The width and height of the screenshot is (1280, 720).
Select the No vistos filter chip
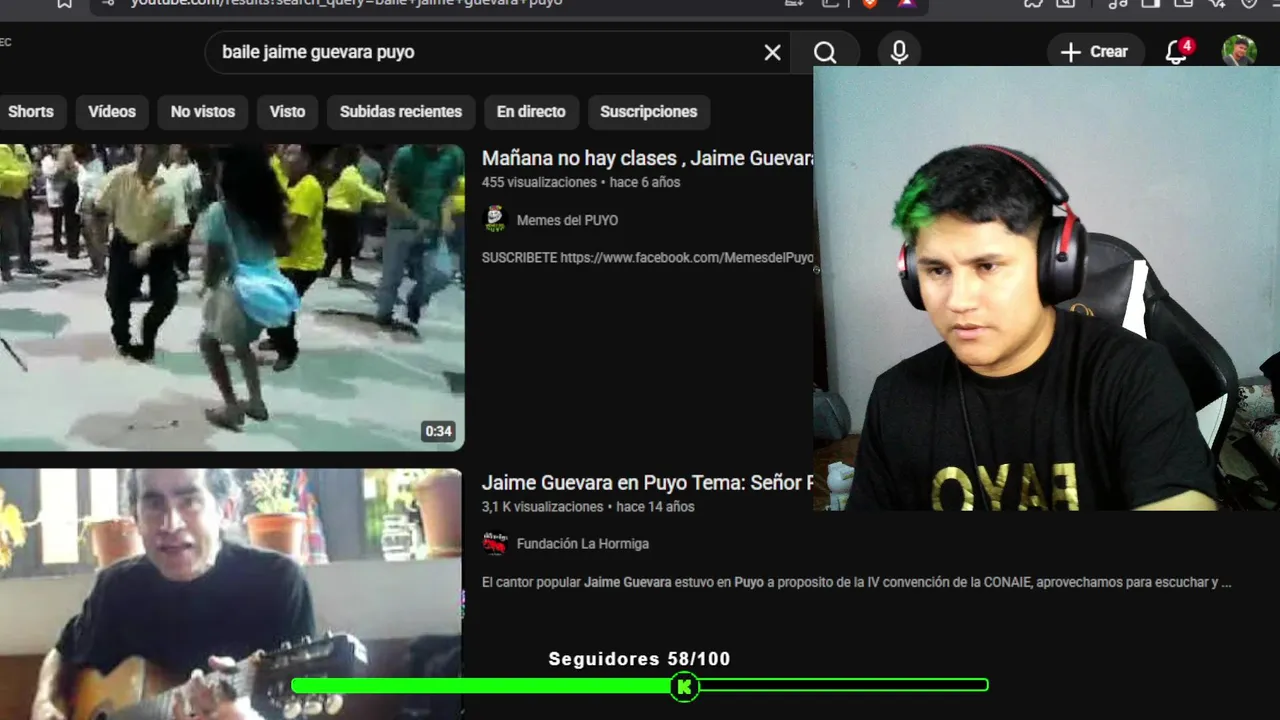click(202, 112)
